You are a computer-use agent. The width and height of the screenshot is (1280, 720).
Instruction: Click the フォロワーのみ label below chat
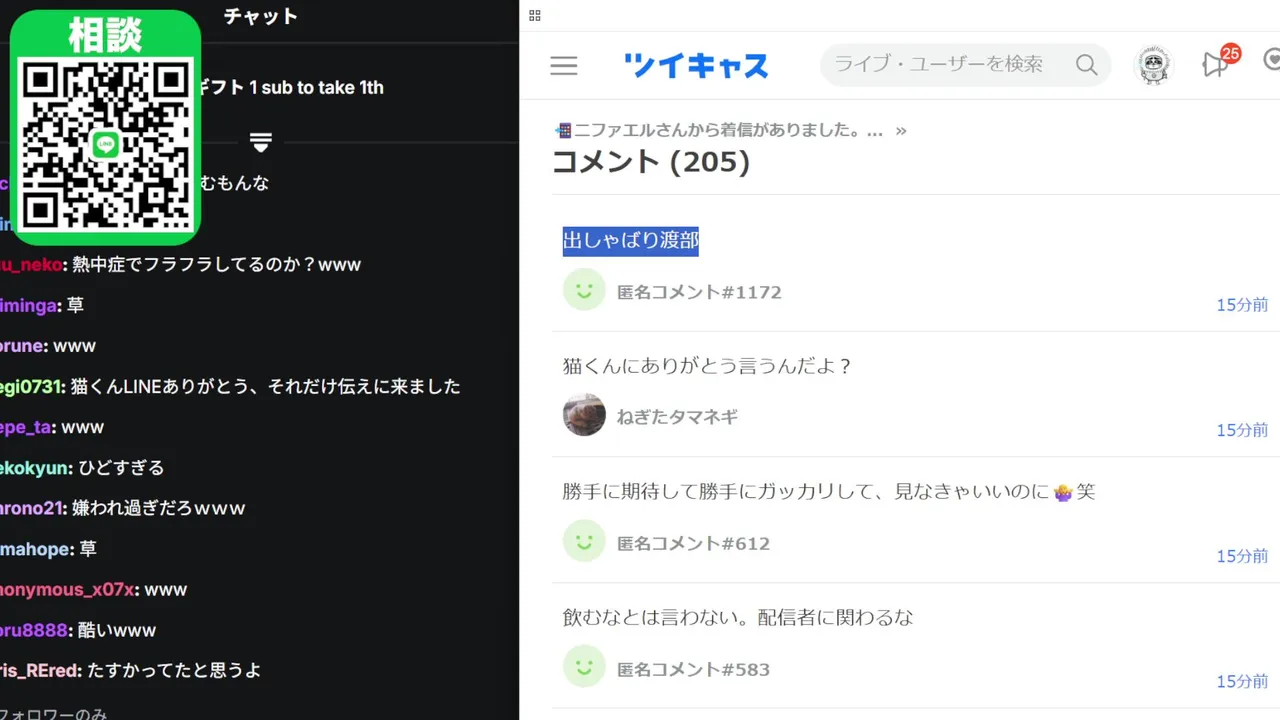(54, 714)
